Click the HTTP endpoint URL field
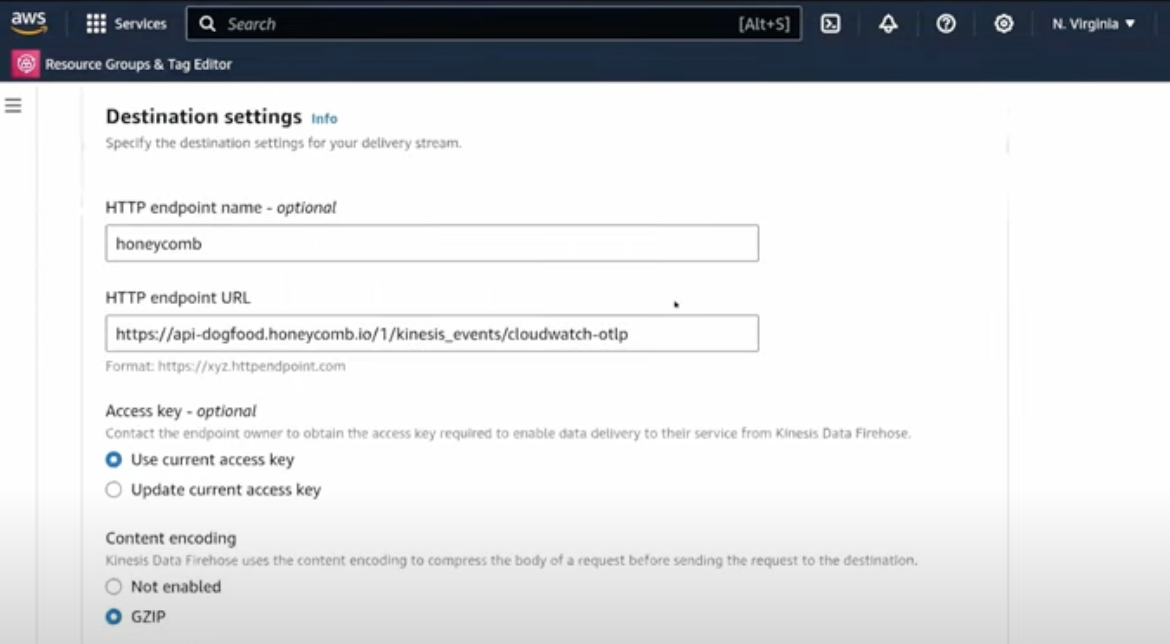Screen dimensions: 1170x644 tap(431, 333)
